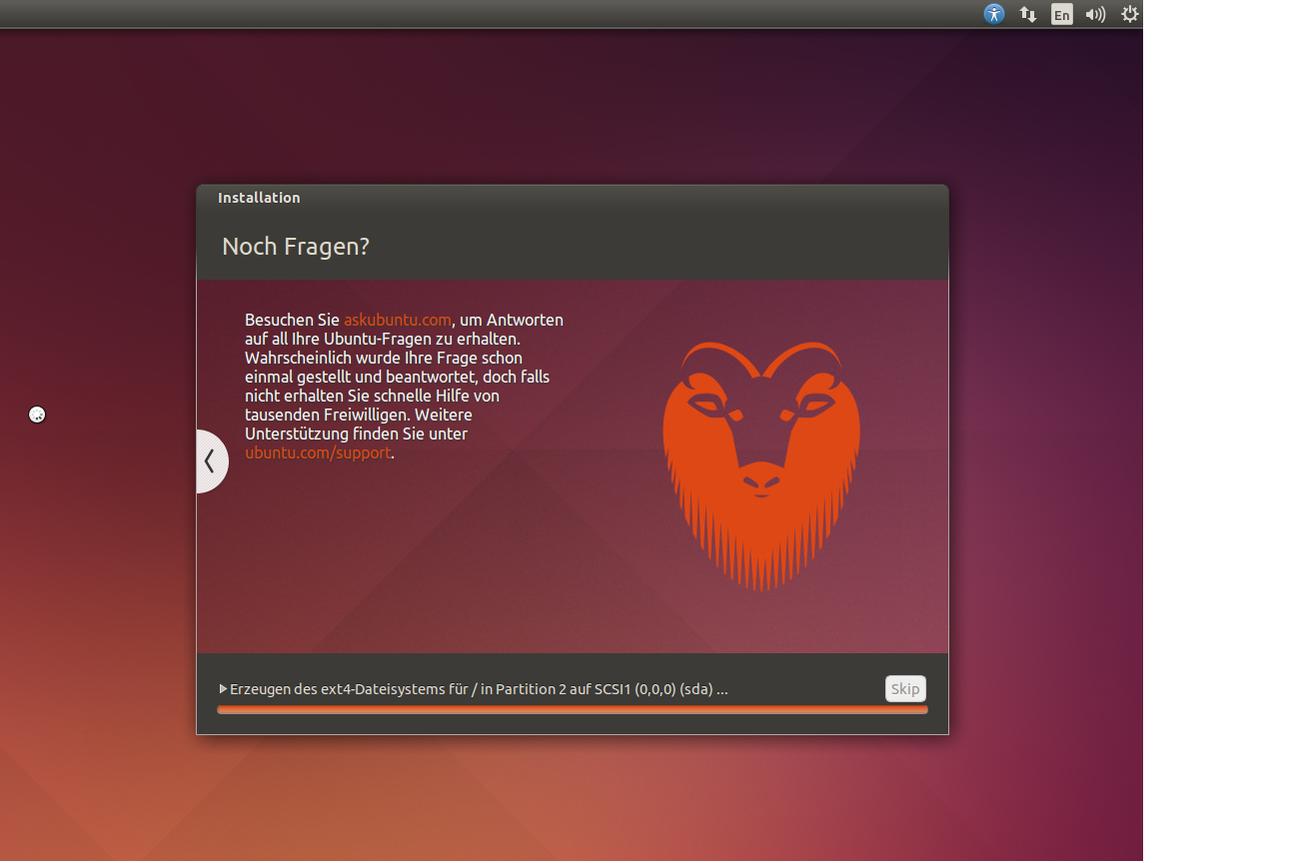Image resolution: width=1295 pixels, height=863 pixels.
Task: Click the installation progress bar
Action: 572,710
